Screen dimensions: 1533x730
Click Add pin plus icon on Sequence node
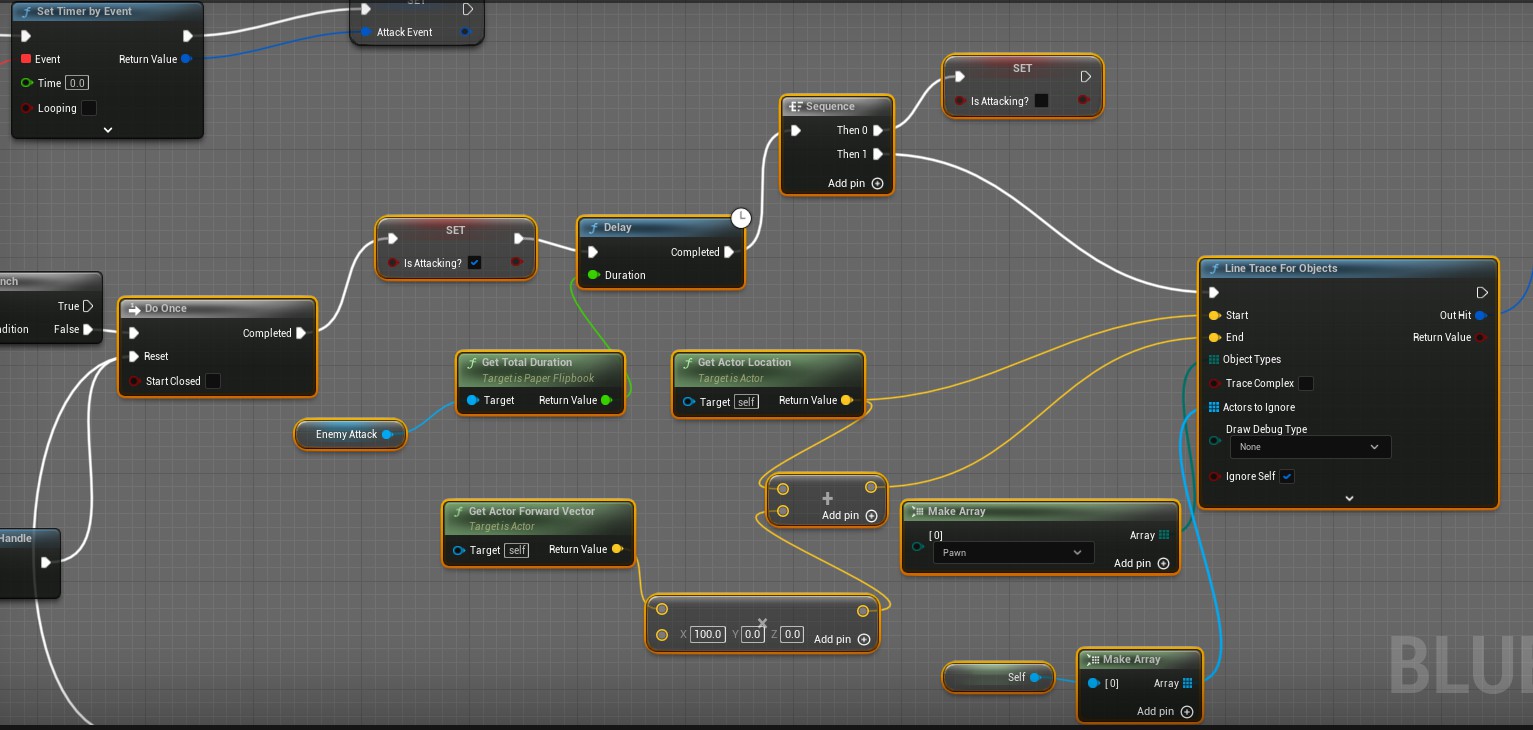click(x=877, y=184)
